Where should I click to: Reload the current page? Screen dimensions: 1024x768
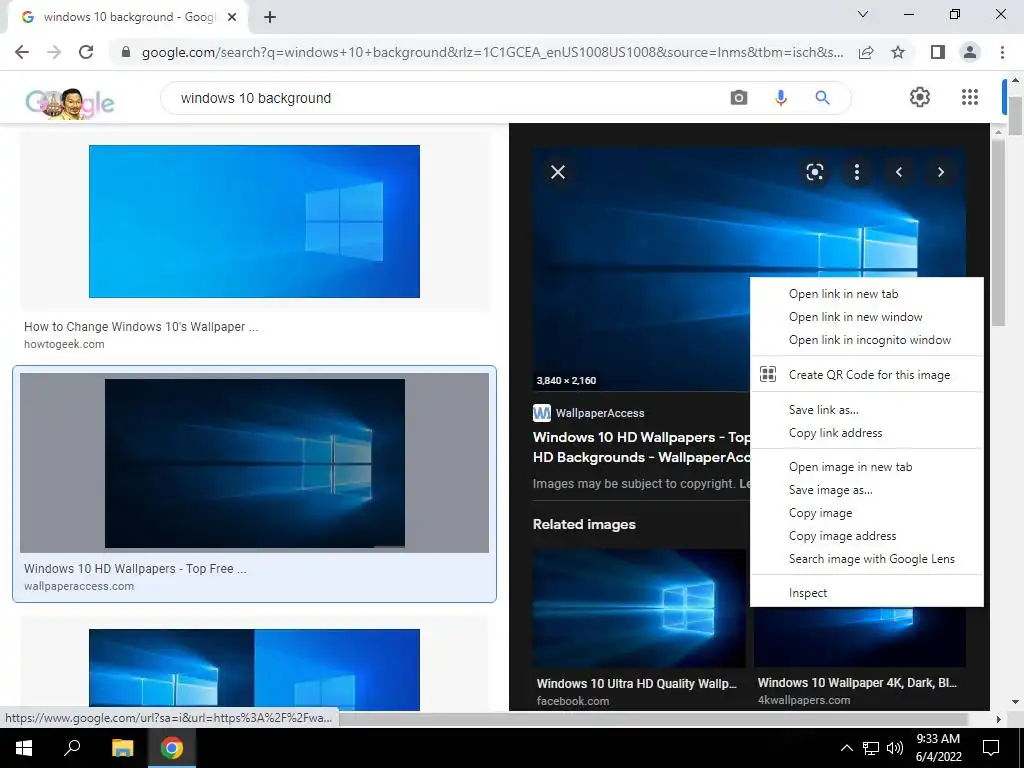[x=86, y=52]
